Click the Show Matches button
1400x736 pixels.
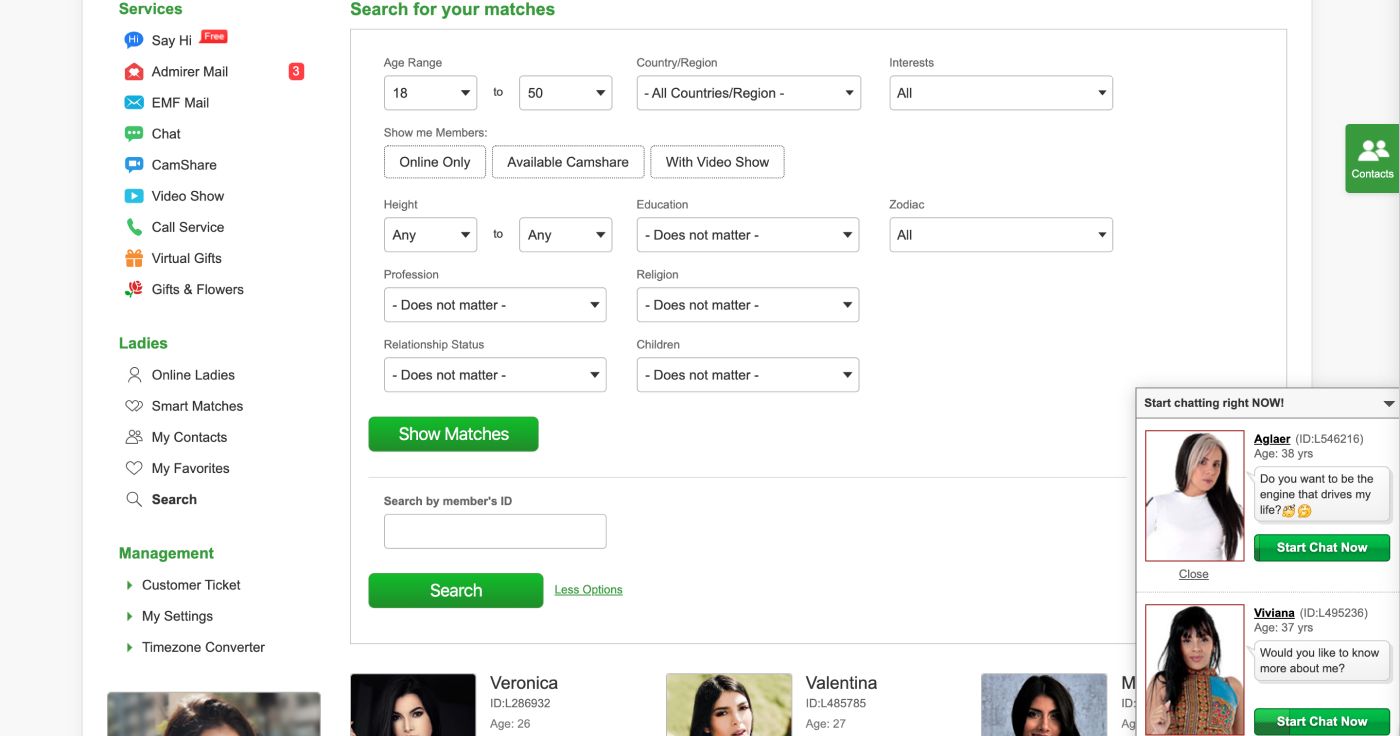point(454,434)
